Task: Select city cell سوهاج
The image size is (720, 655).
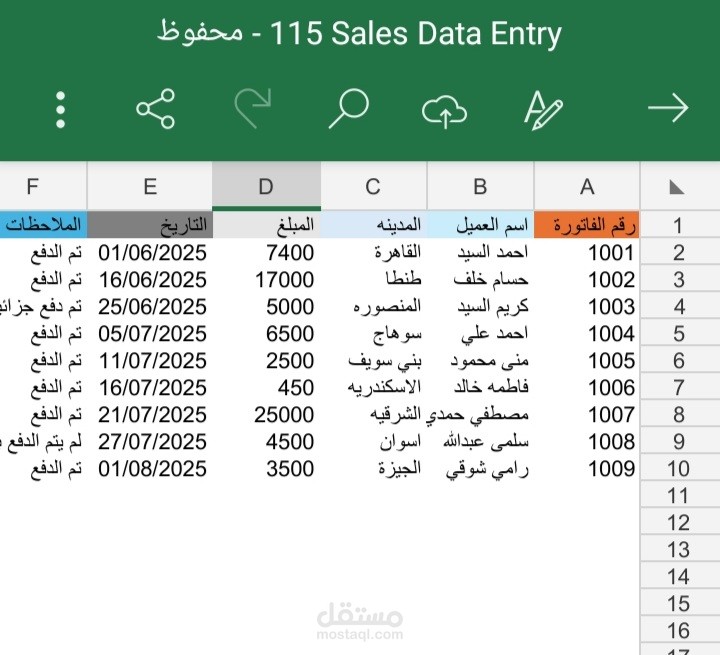Action: [x=374, y=333]
